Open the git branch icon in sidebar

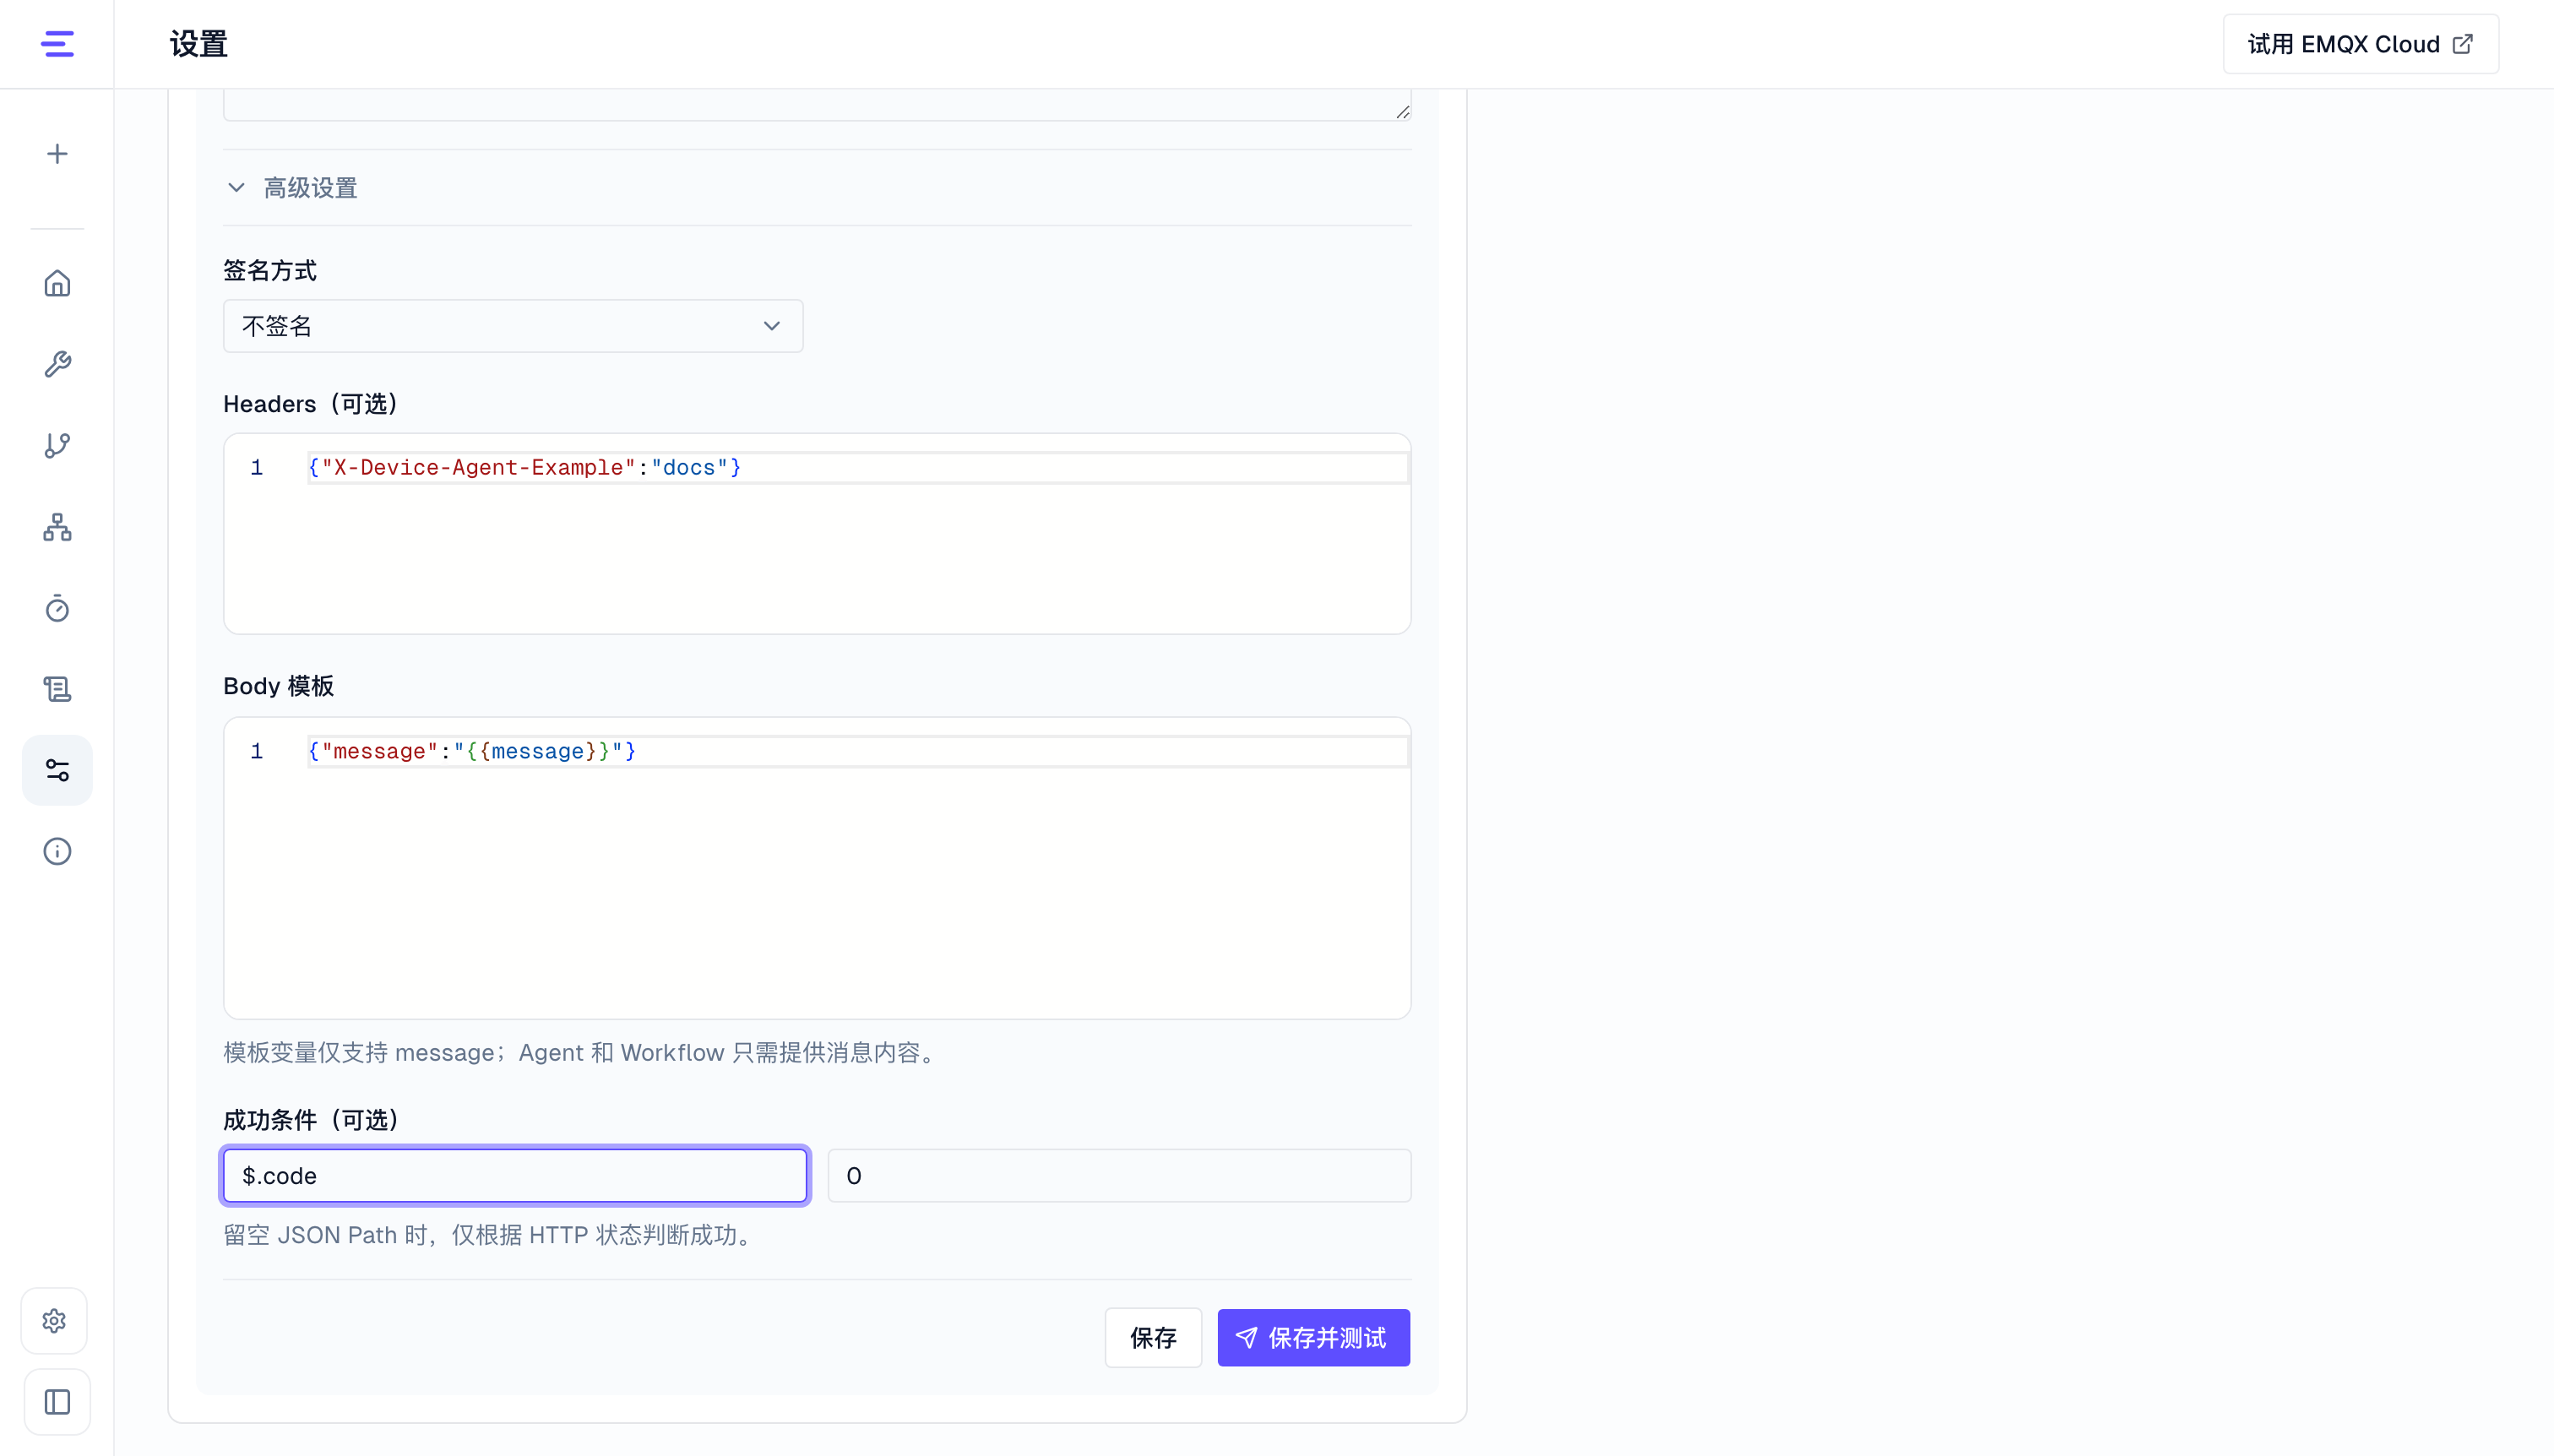[57, 446]
